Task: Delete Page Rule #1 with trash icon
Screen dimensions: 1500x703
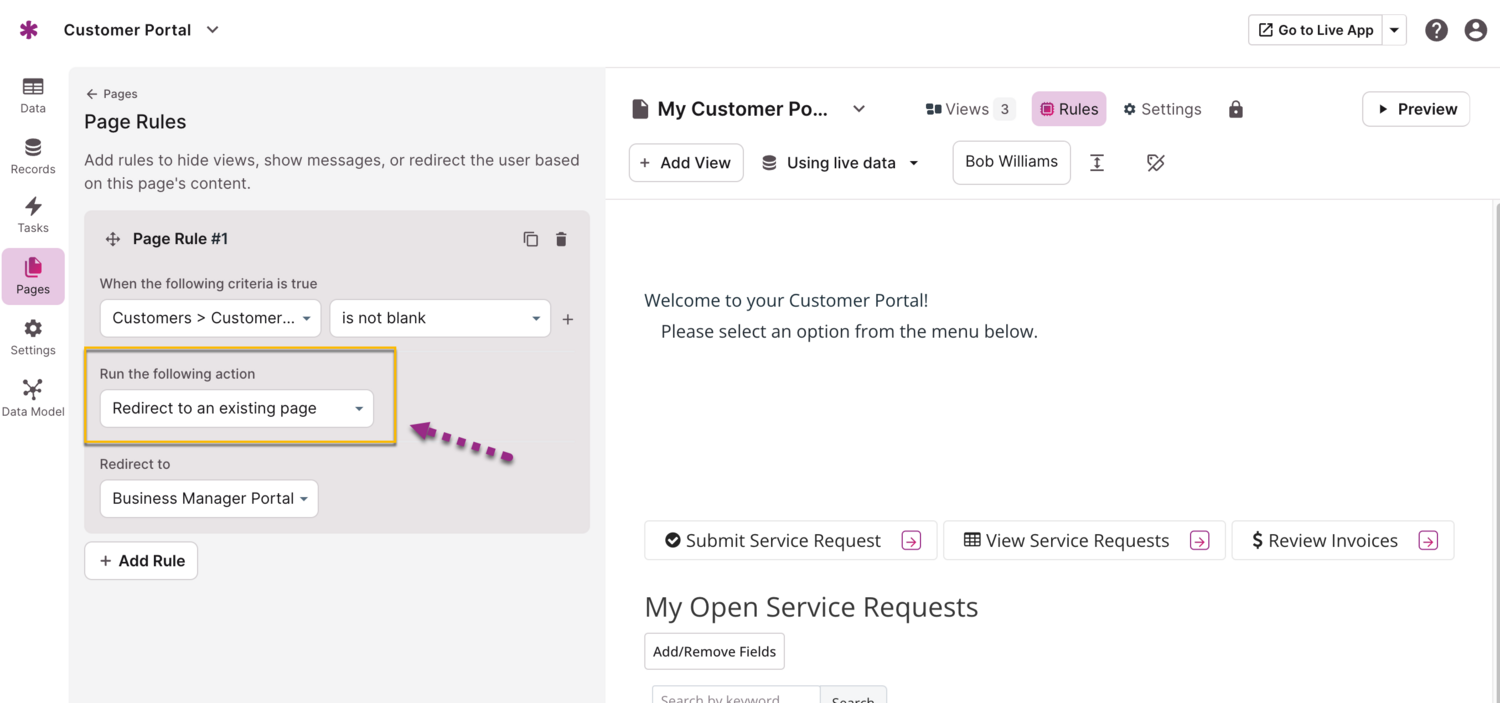Action: click(x=561, y=239)
